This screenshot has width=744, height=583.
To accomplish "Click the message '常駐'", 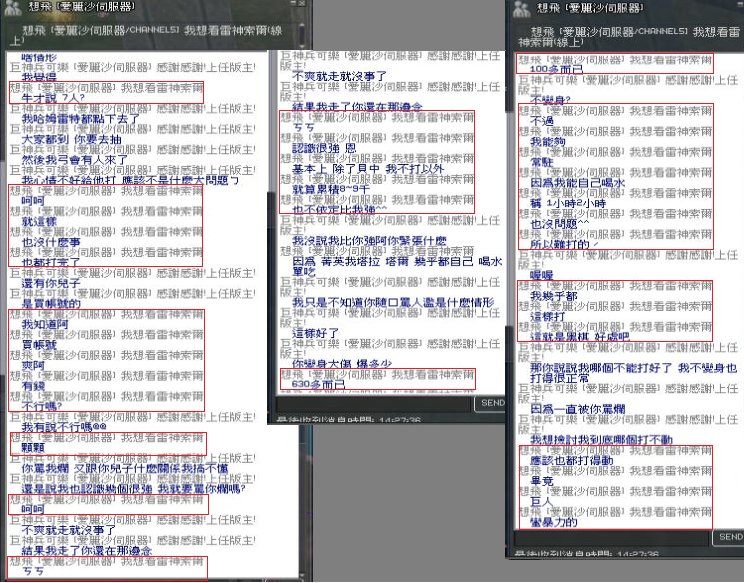I will point(542,162).
